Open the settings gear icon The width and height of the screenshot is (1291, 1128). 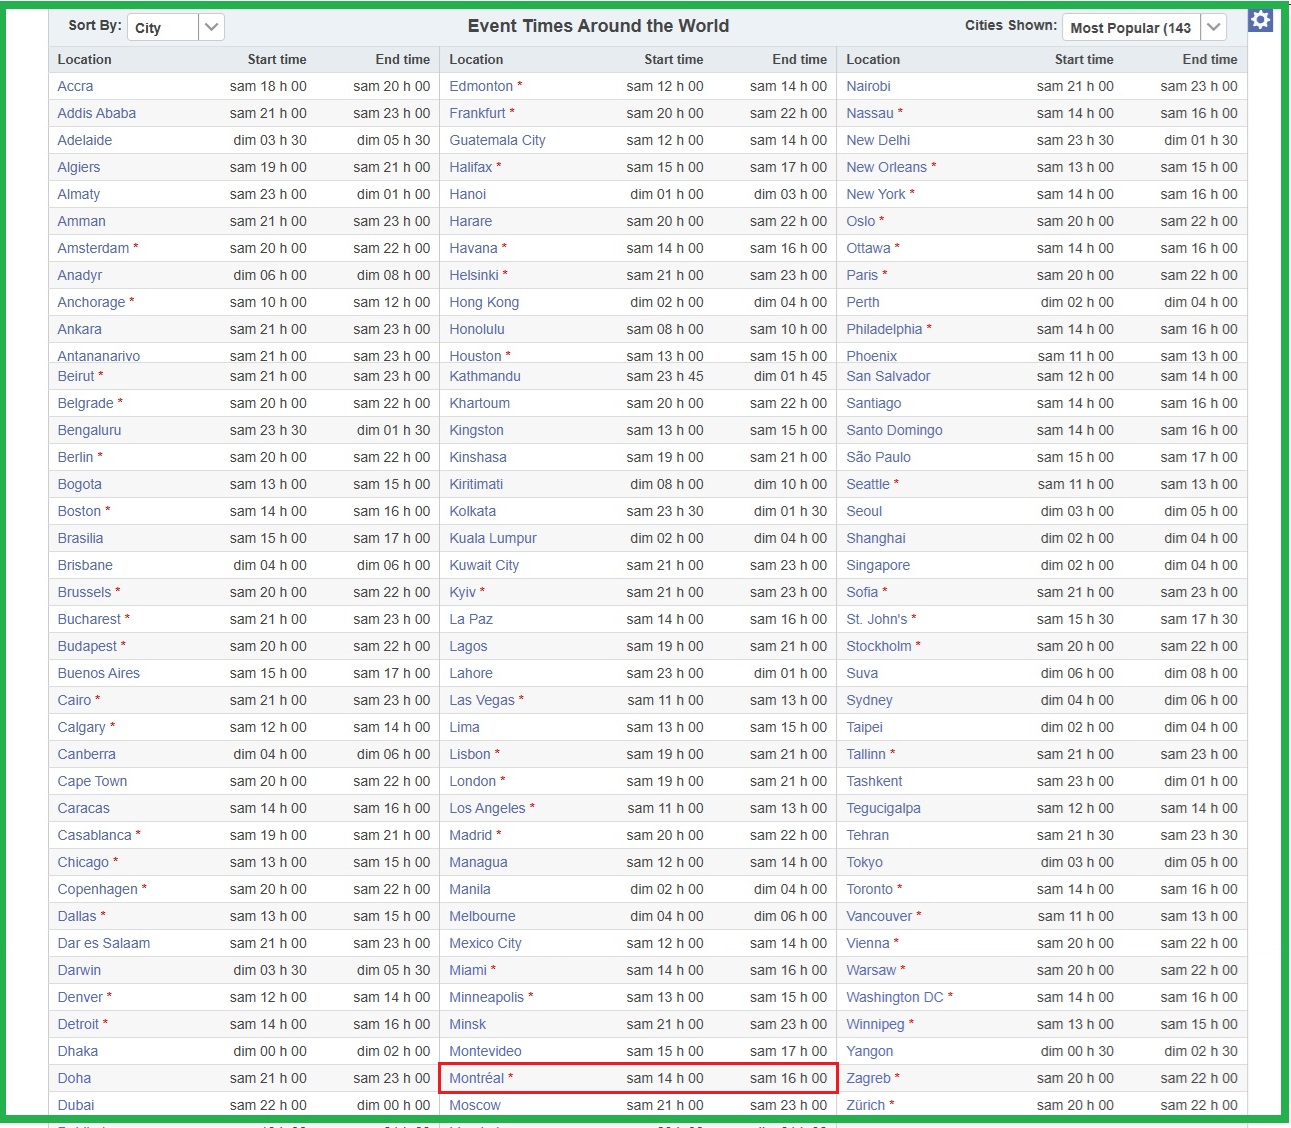click(x=1260, y=20)
